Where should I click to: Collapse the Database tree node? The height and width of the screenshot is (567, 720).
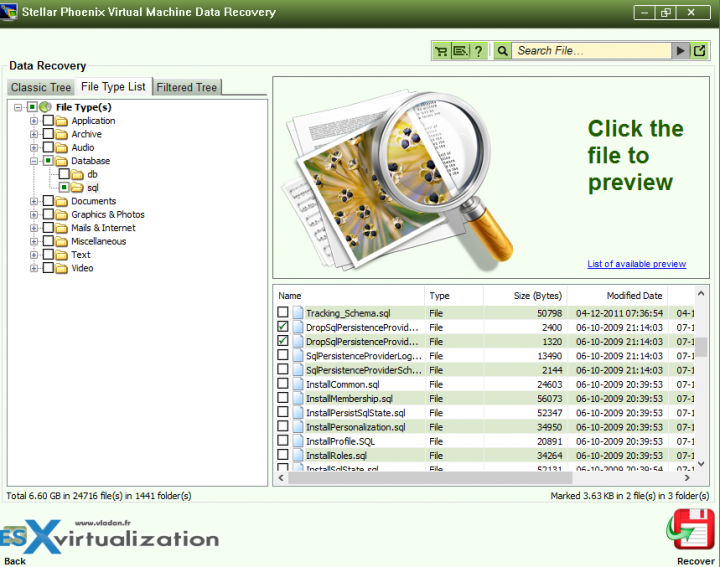point(34,161)
